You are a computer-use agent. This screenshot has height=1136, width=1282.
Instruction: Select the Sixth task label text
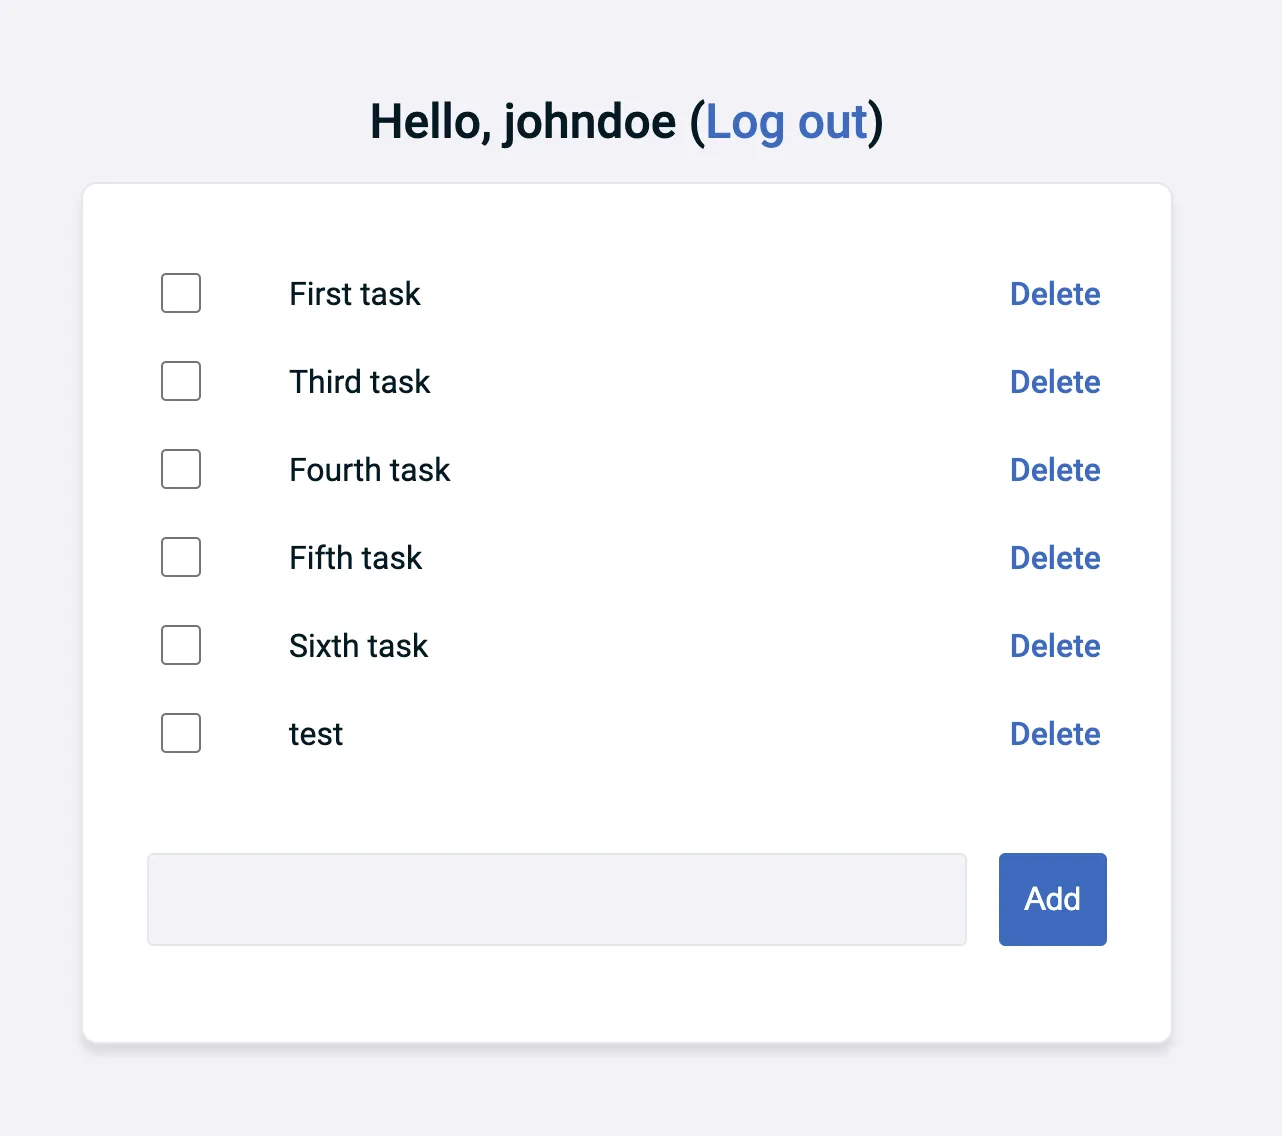[x=358, y=645]
